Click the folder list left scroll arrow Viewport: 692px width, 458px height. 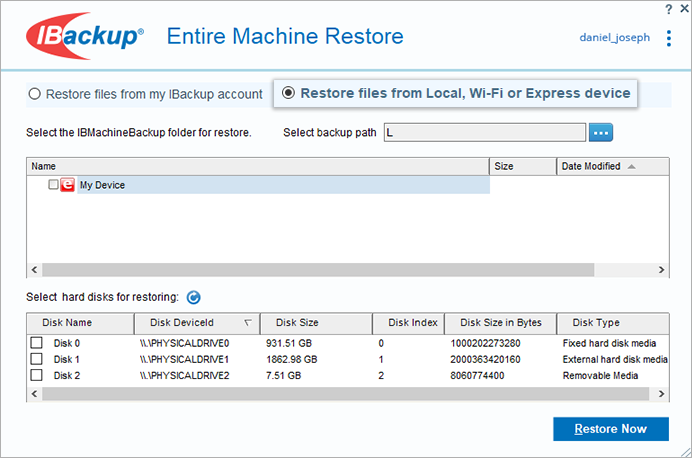point(34,270)
